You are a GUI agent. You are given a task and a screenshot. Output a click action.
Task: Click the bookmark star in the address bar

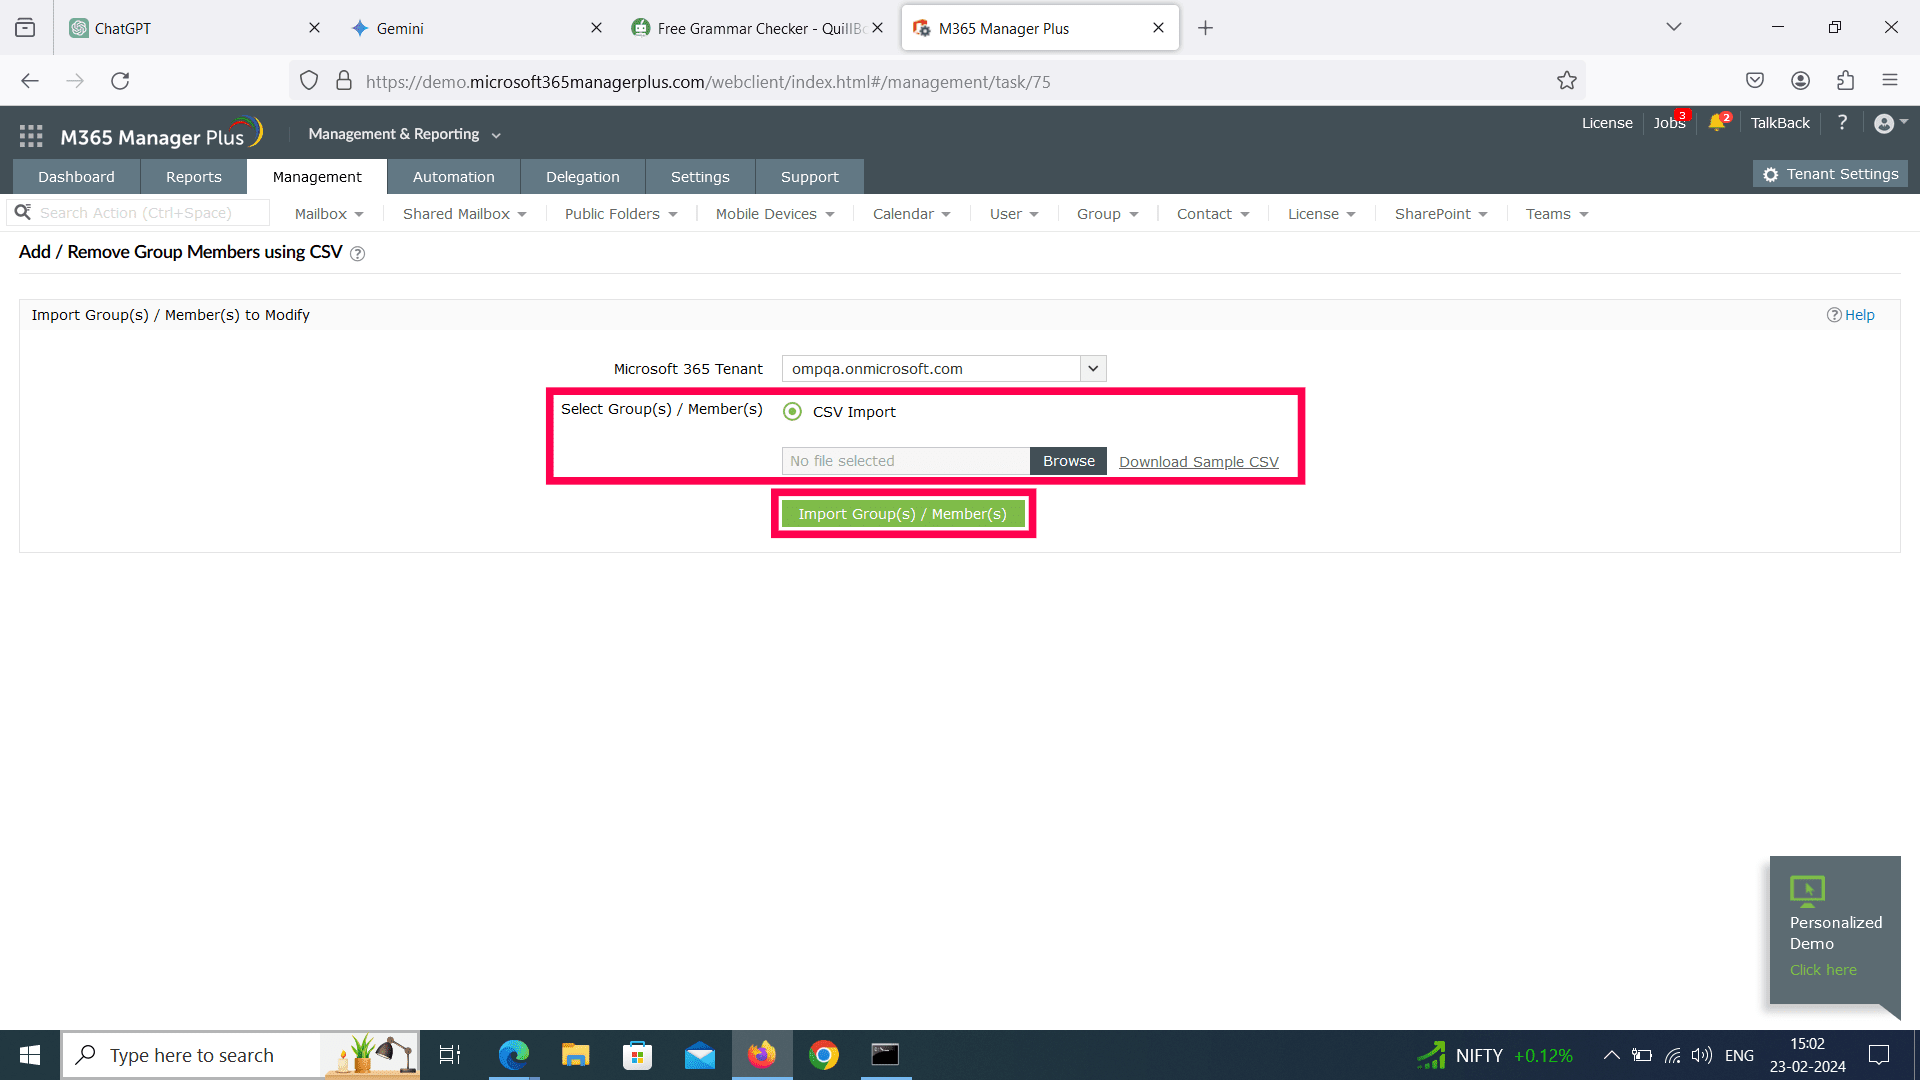[x=1567, y=80]
